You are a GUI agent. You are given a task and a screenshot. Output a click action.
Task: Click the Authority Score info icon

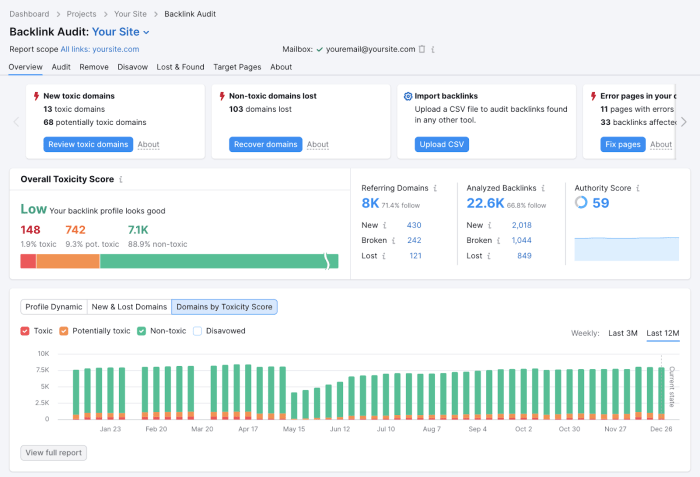[x=638, y=188]
